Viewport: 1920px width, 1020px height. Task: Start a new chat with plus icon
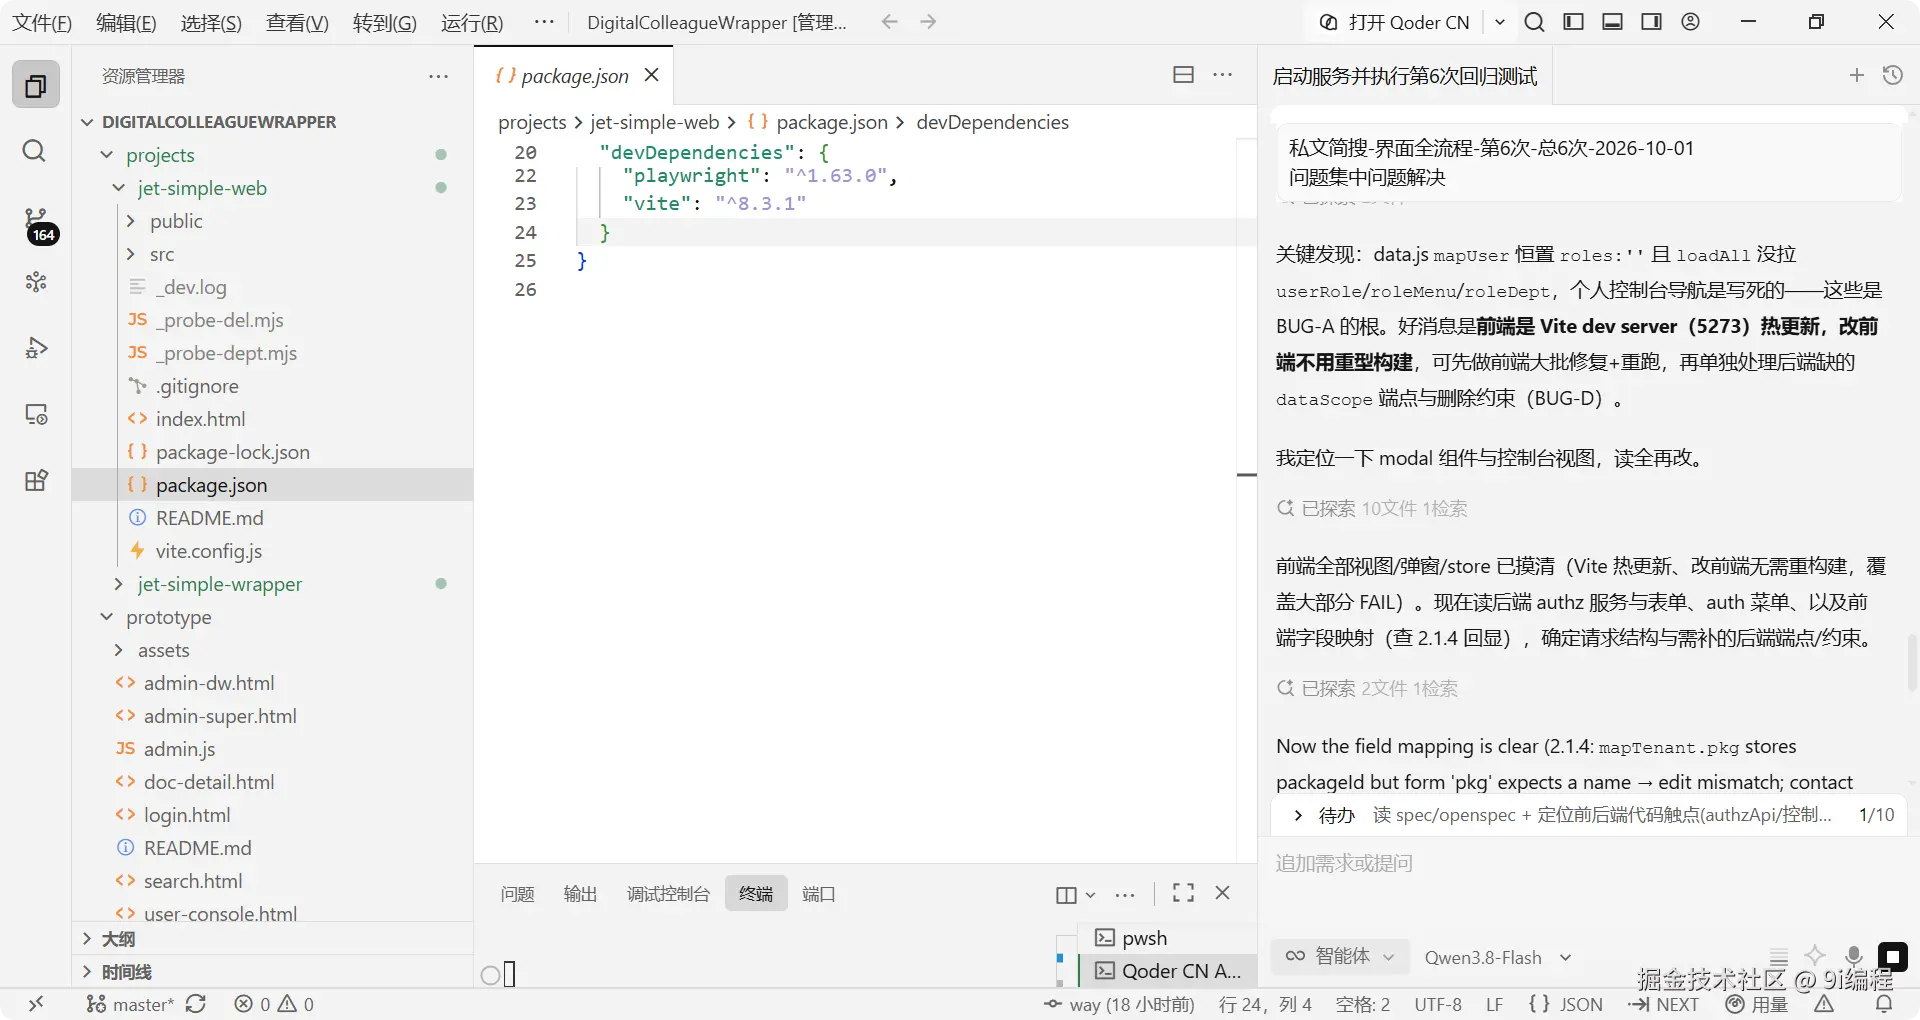[1857, 75]
